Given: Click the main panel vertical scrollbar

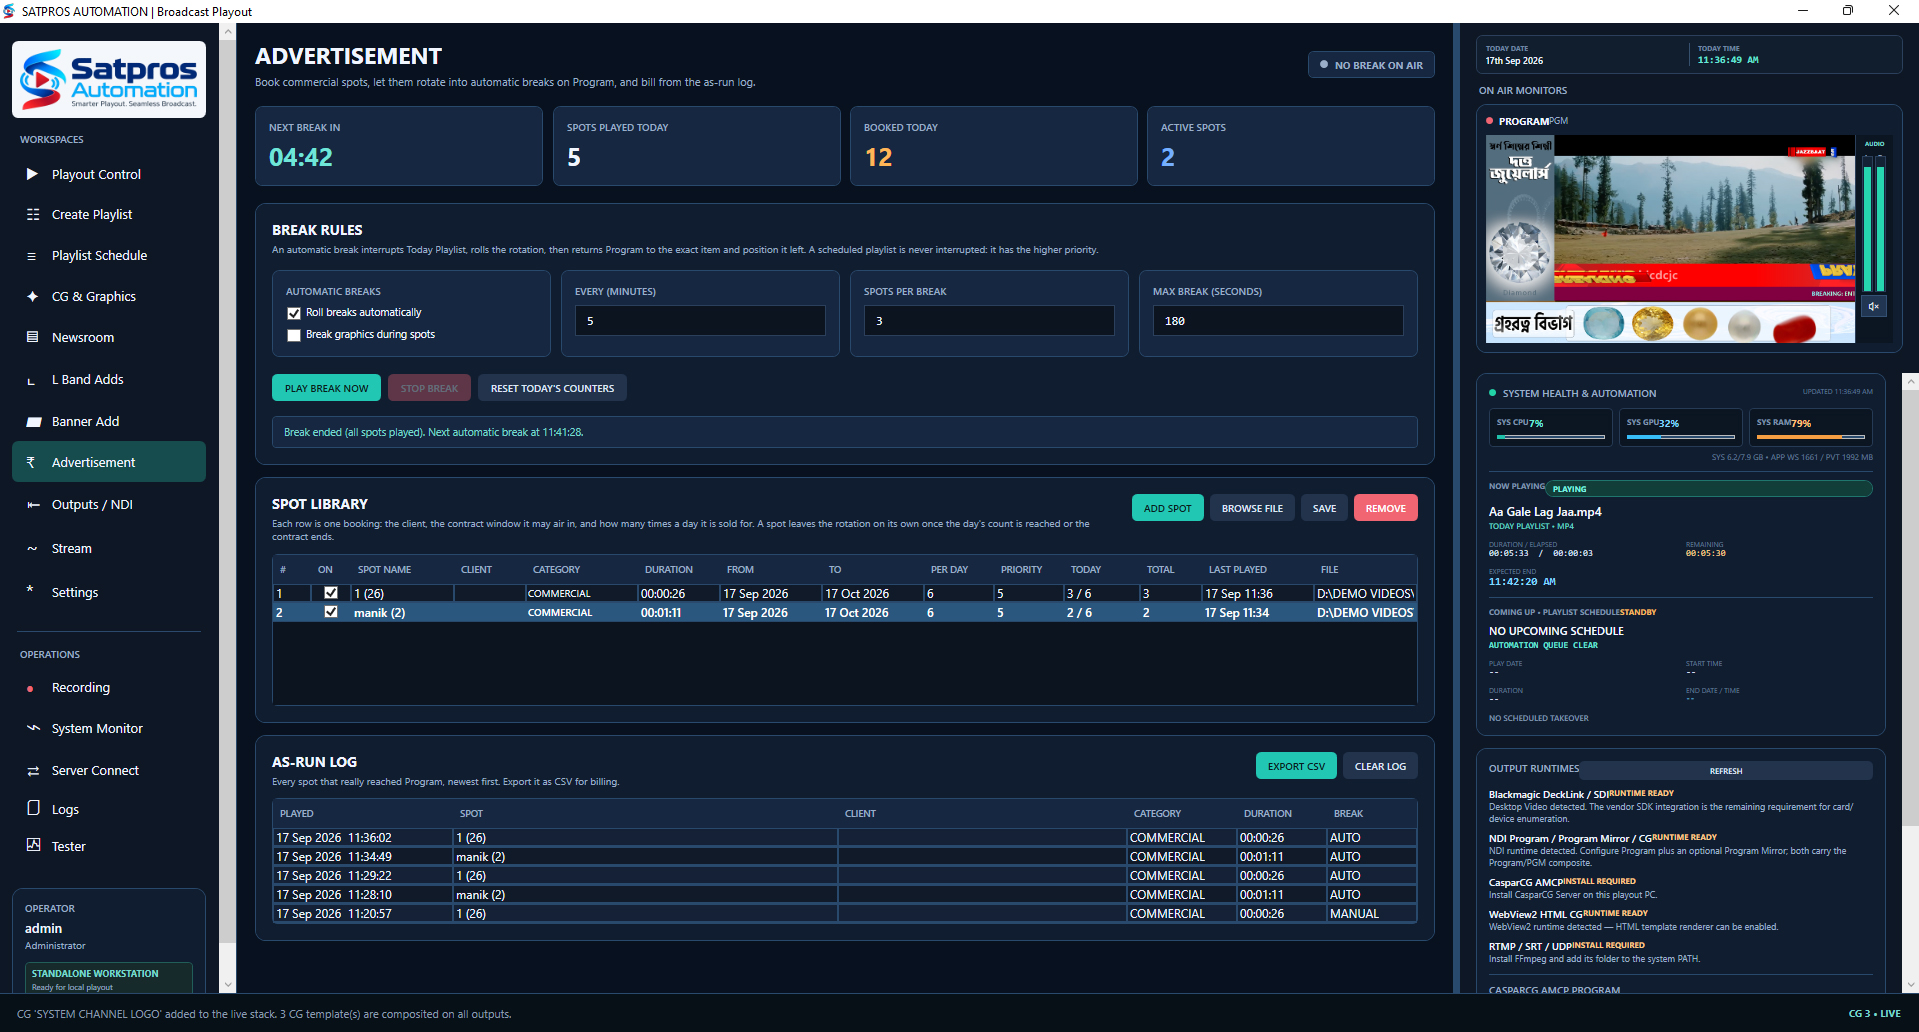Looking at the screenshot, I should [228, 508].
